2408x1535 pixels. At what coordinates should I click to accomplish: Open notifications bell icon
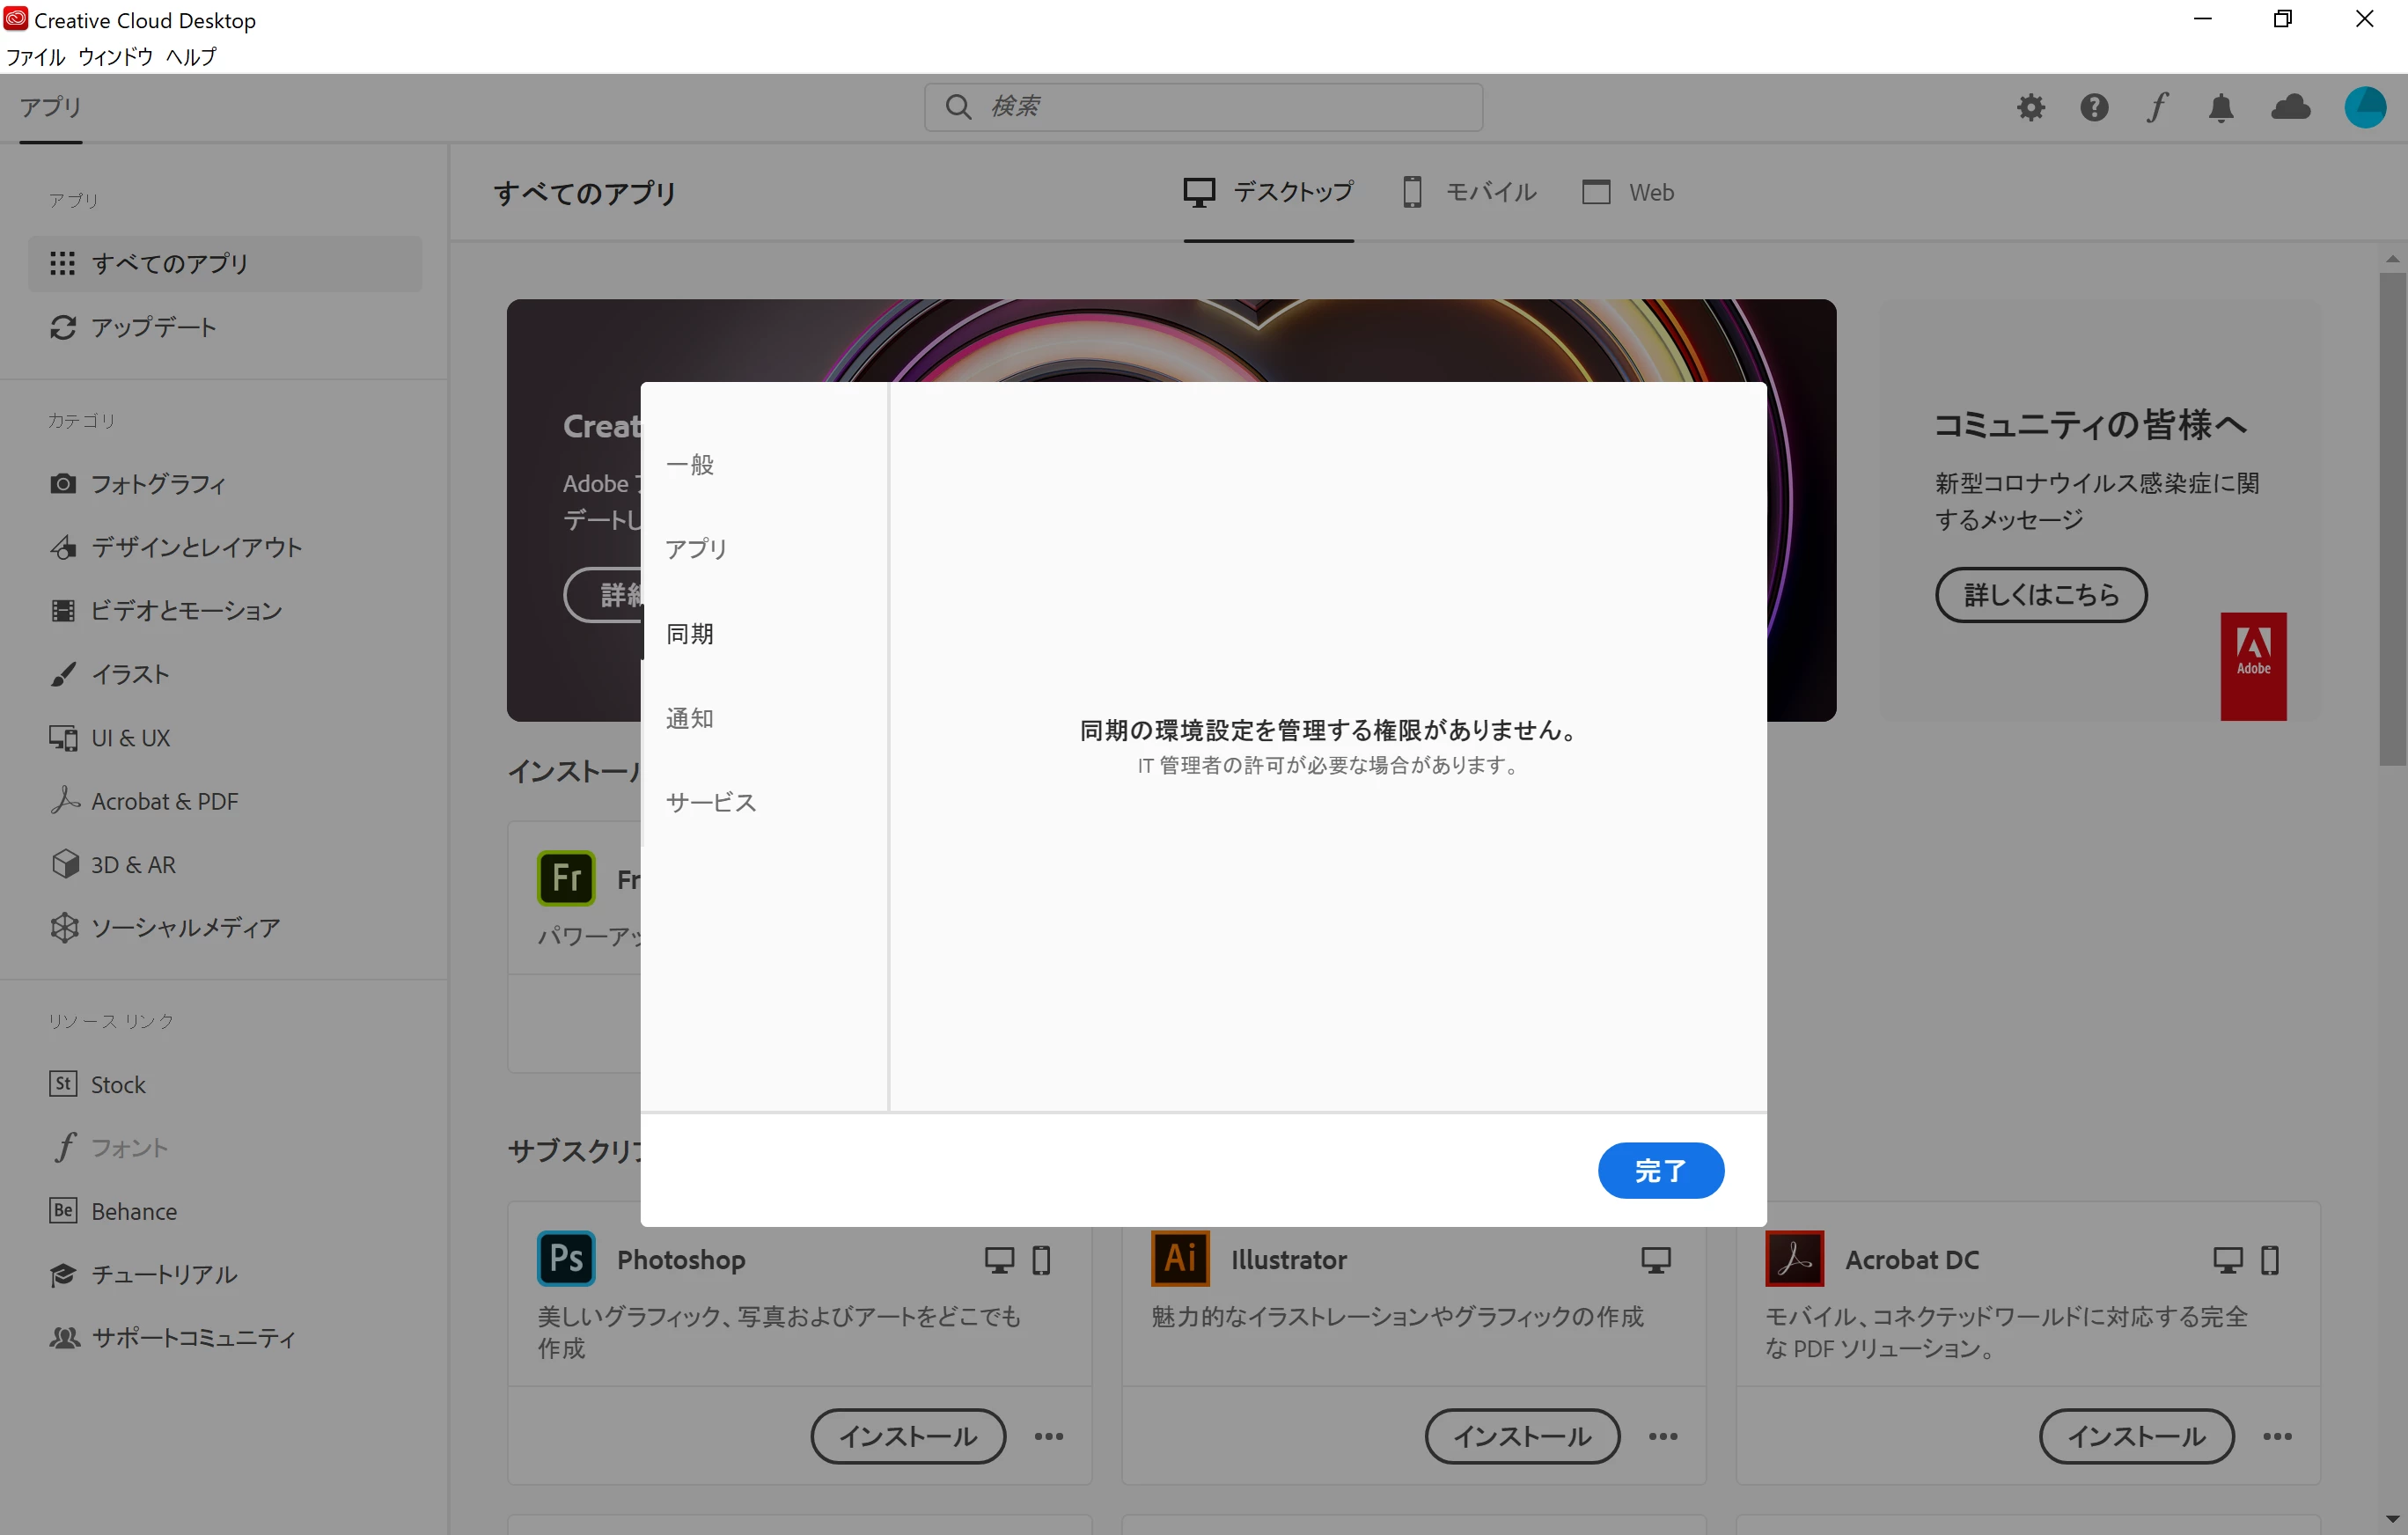(x=2221, y=107)
